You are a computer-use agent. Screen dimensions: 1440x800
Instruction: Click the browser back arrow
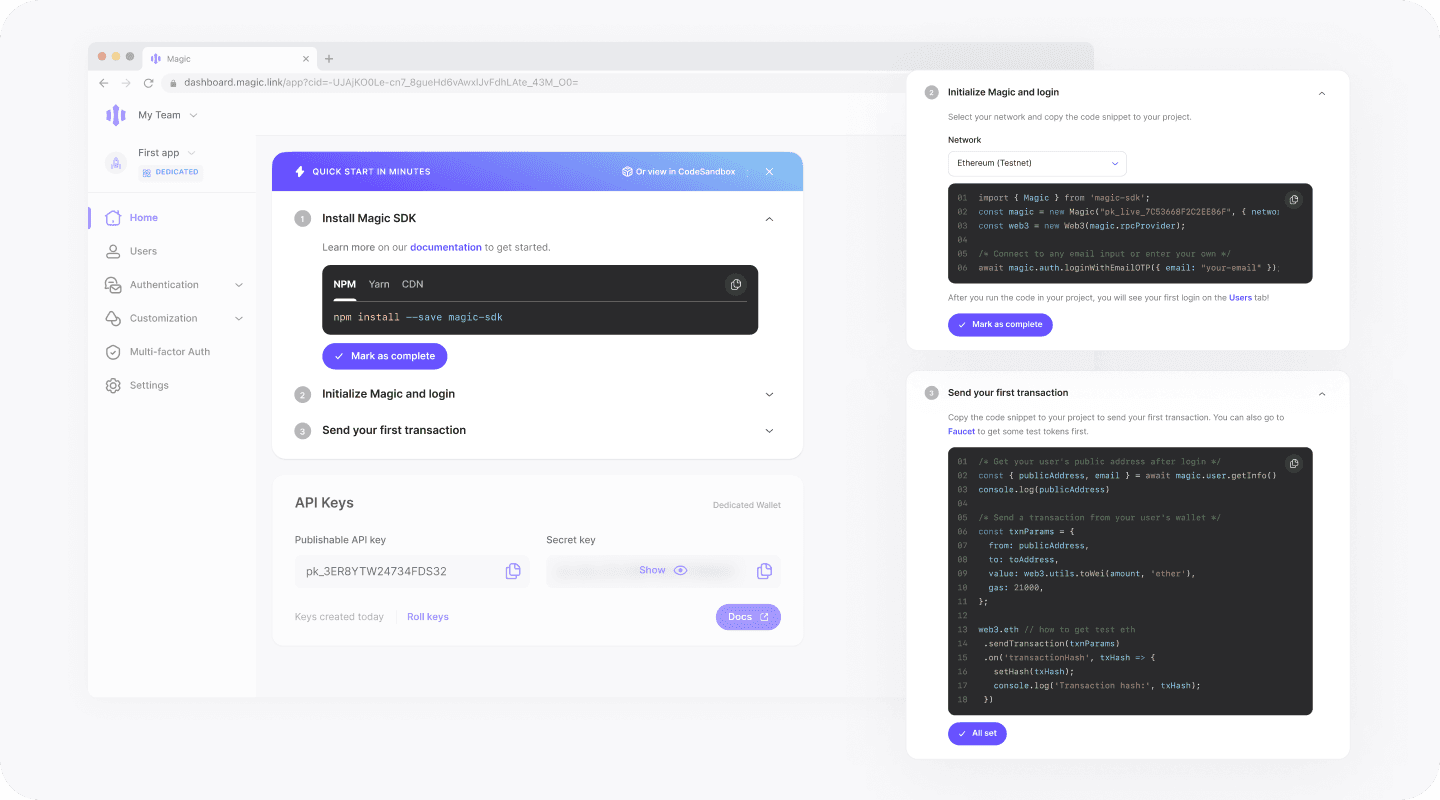click(104, 83)
